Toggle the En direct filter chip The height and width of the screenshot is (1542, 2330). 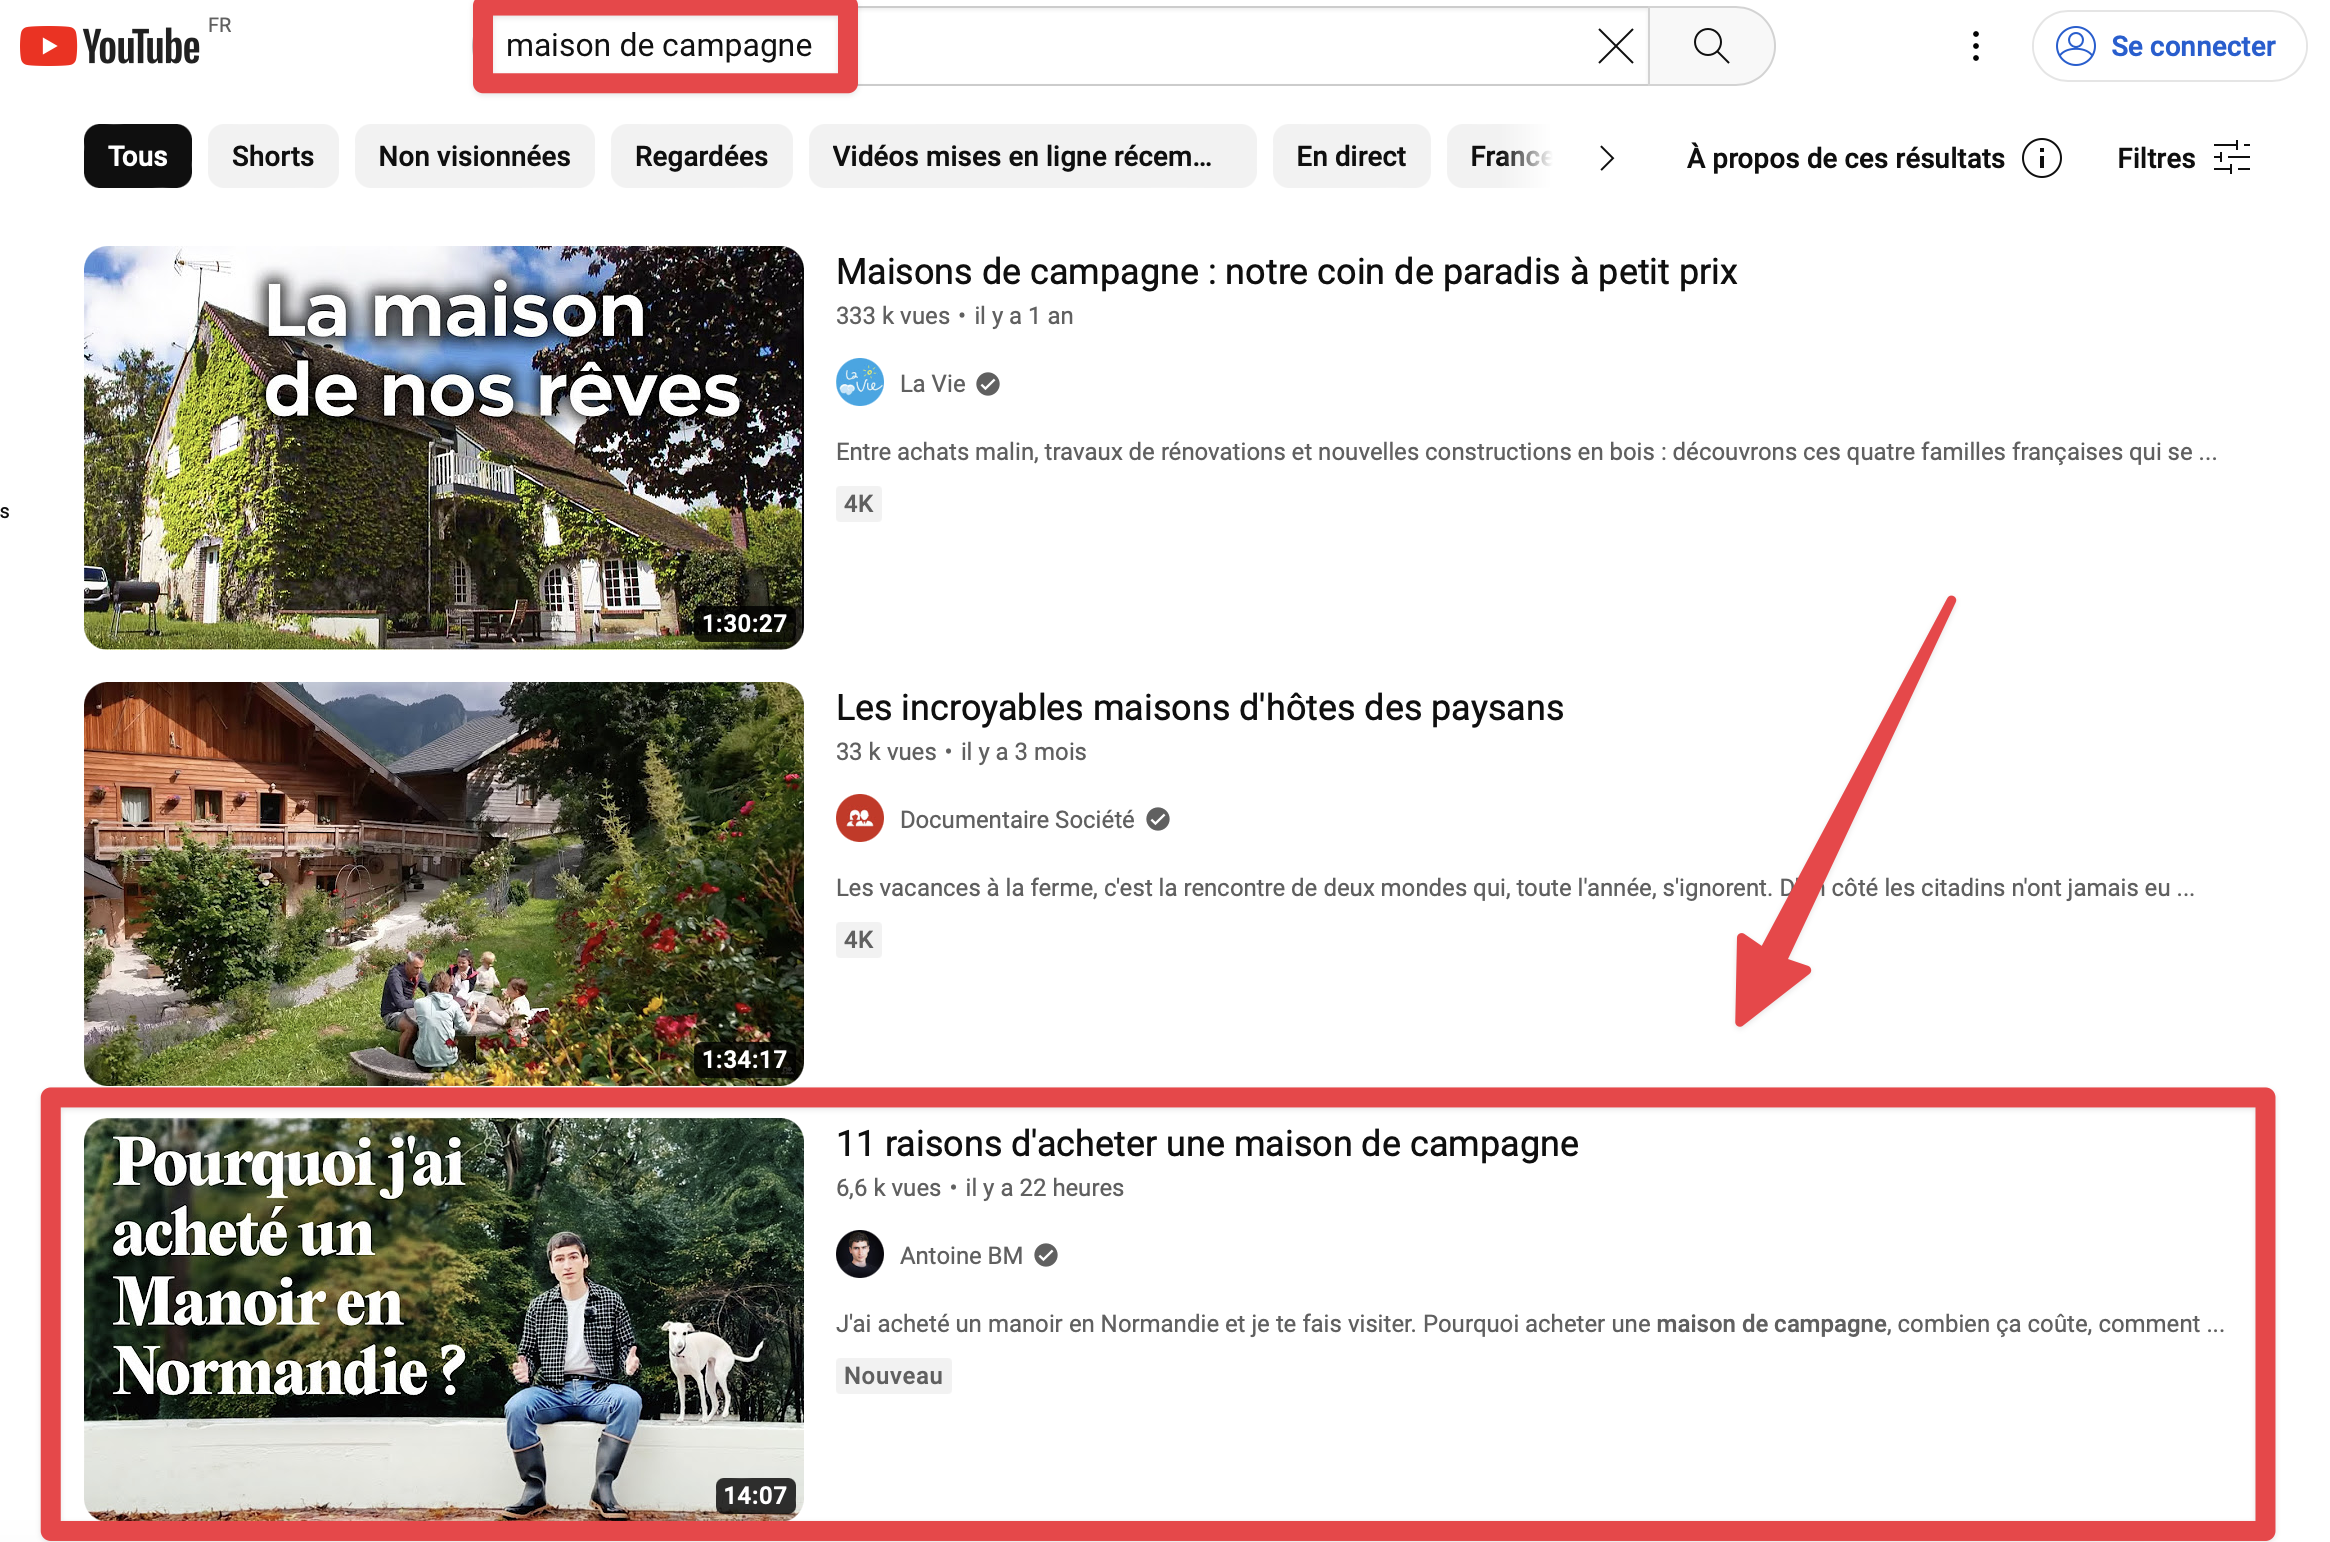(1350, 157)
